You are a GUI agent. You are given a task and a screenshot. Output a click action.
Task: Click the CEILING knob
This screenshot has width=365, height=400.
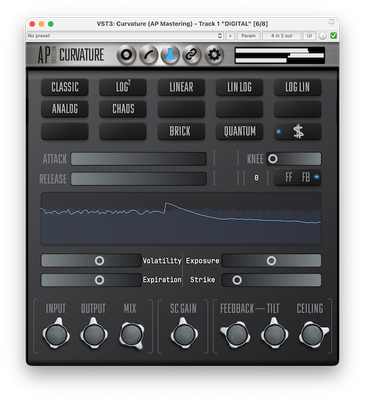coord(313,334)
